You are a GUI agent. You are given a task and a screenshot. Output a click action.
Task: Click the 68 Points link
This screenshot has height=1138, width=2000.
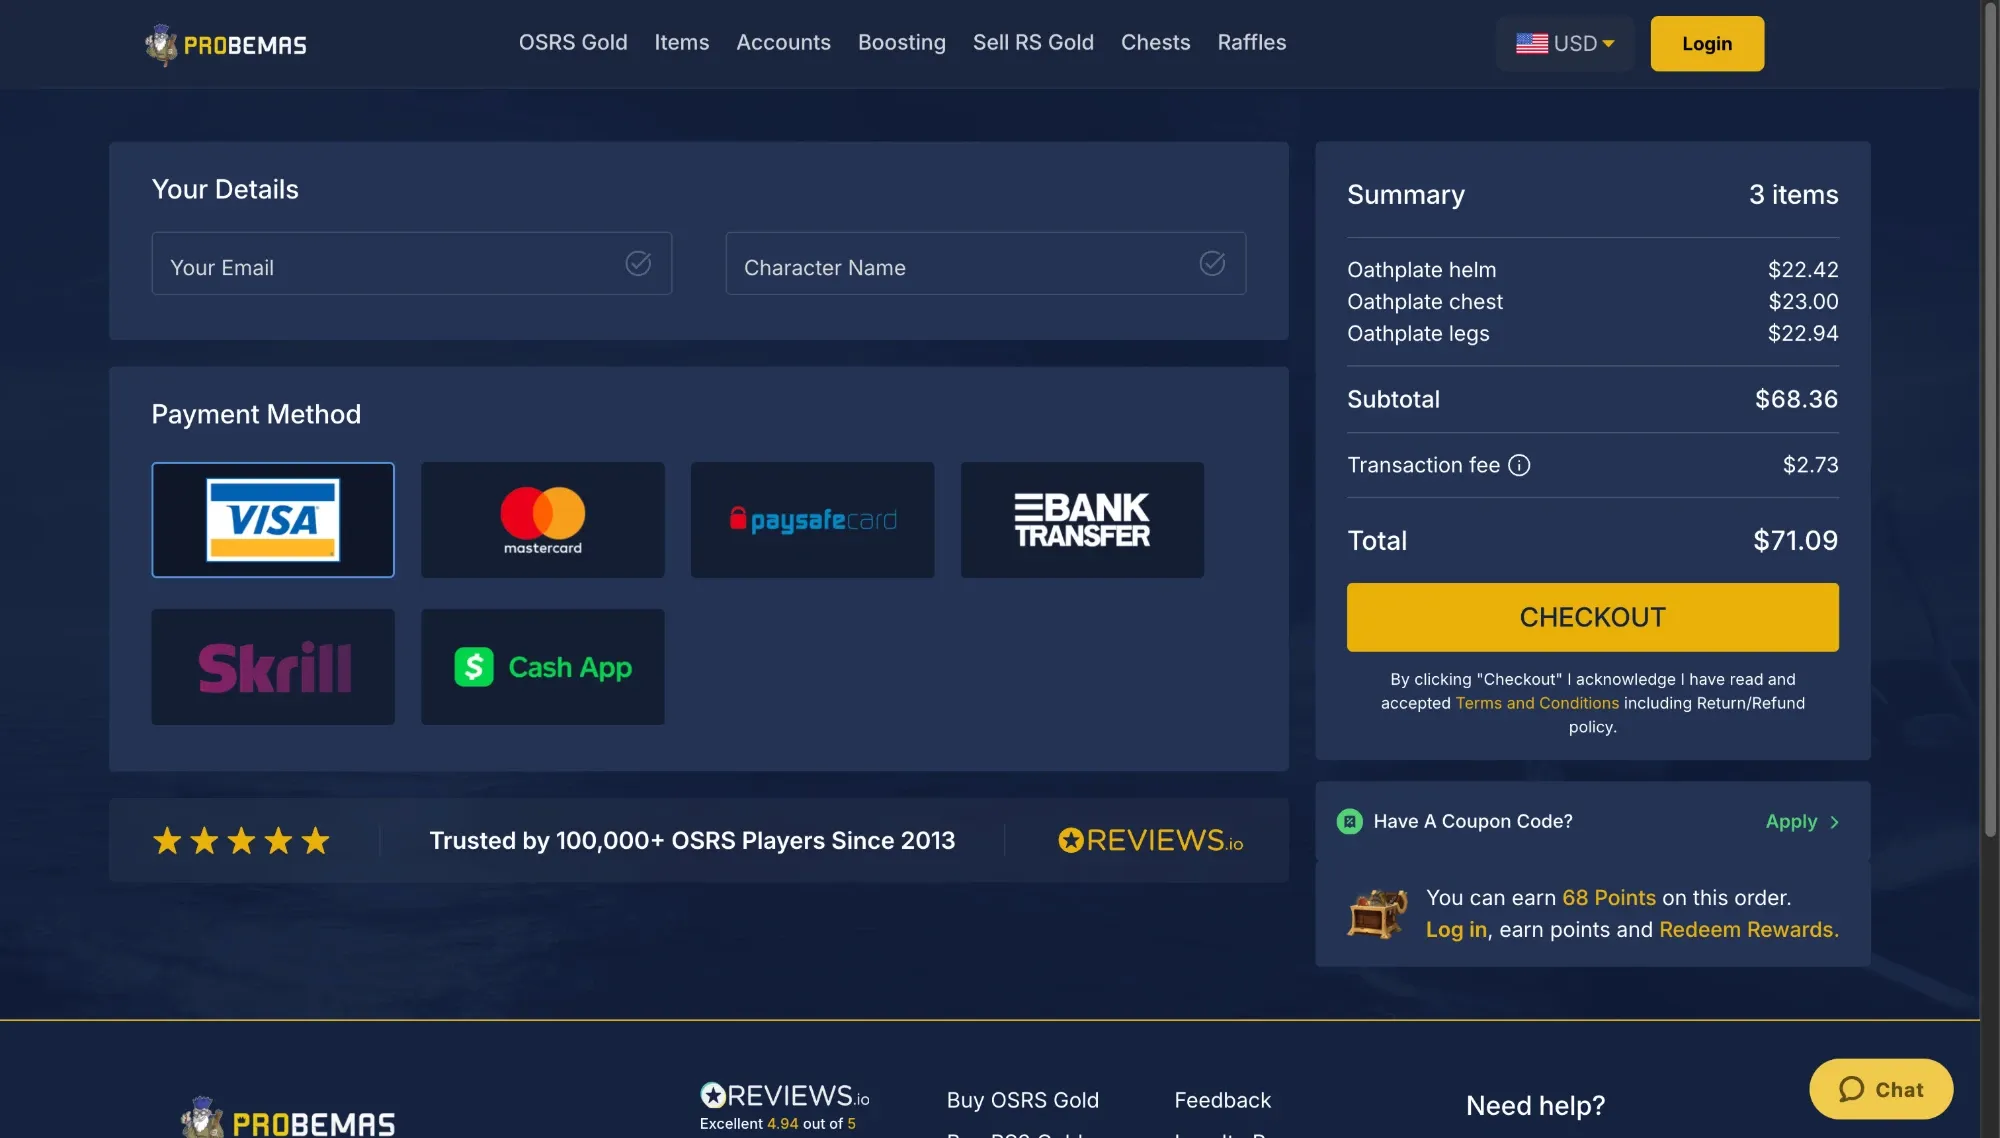click(x=1609, y=898)
